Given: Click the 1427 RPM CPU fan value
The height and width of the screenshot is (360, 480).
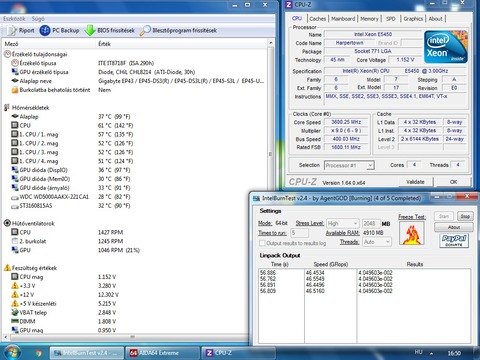Looking at the screenshot, I should coord(110,232).
